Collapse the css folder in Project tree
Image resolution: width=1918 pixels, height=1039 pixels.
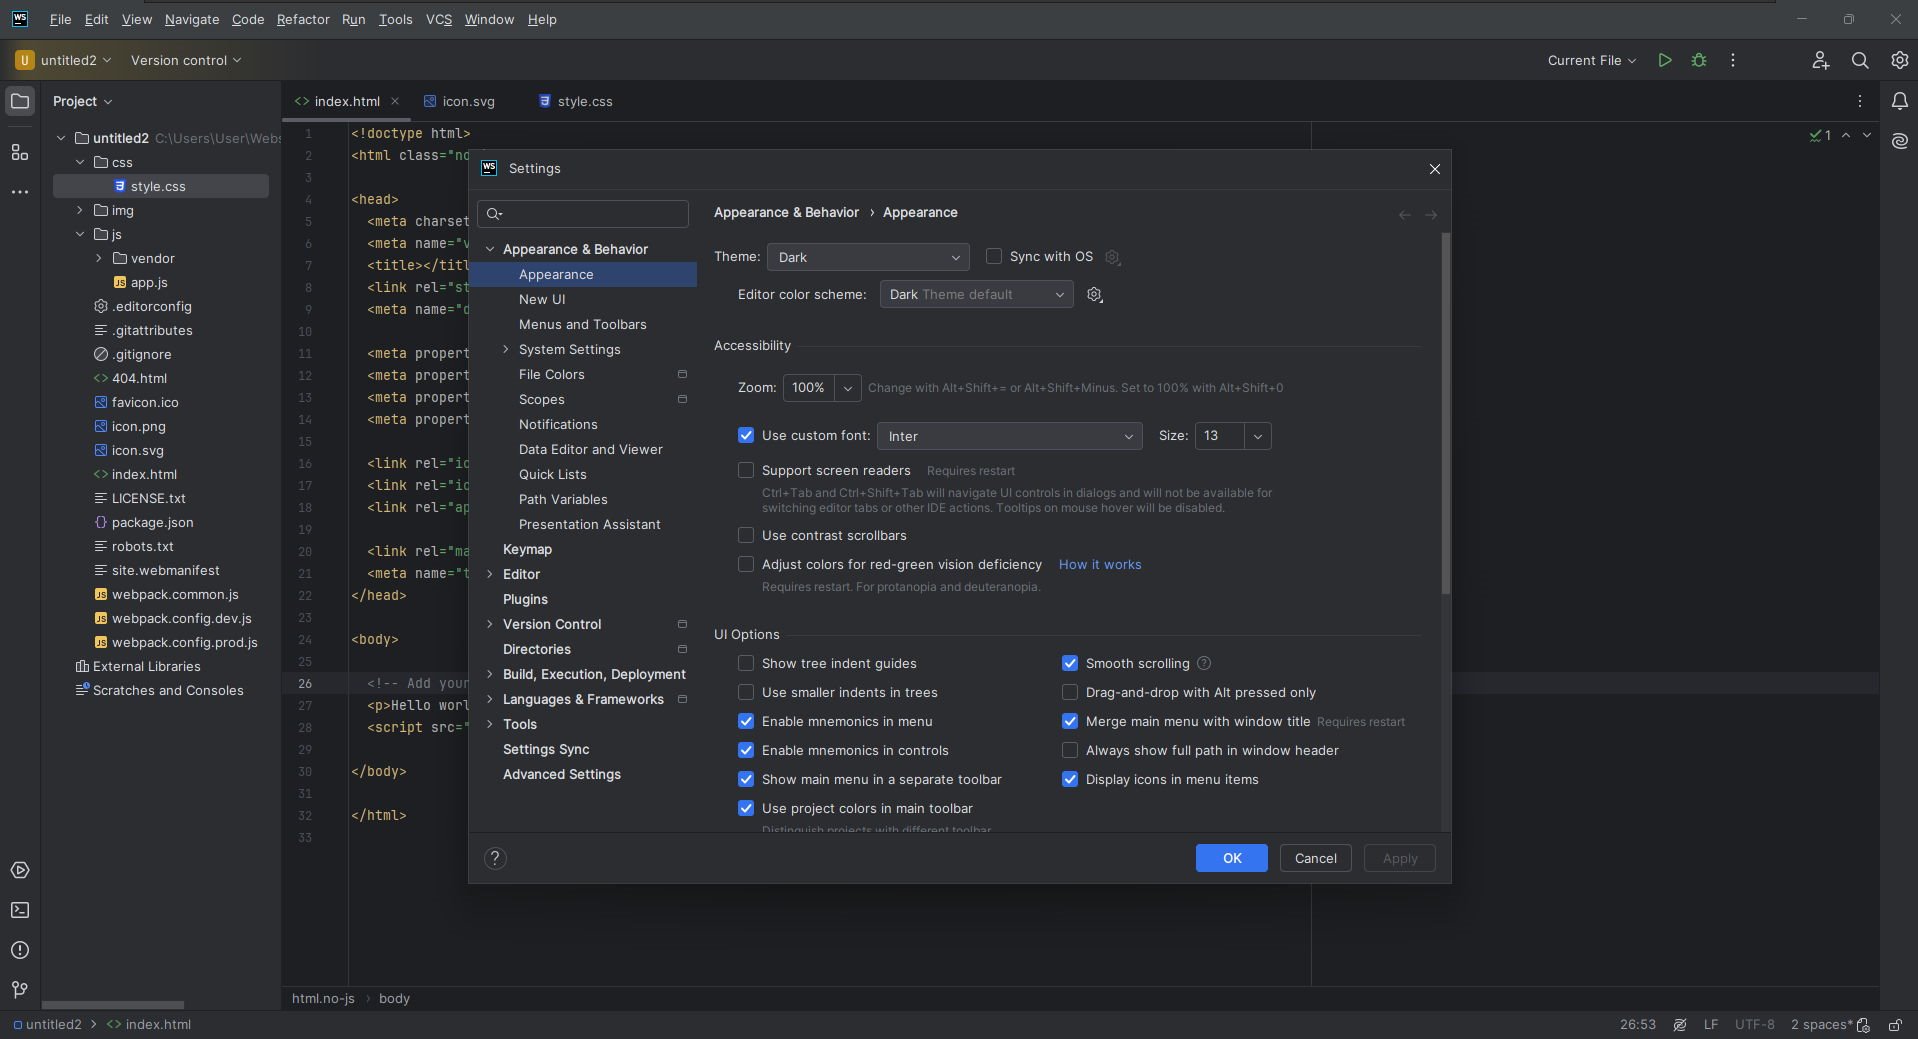click(80, 162)
